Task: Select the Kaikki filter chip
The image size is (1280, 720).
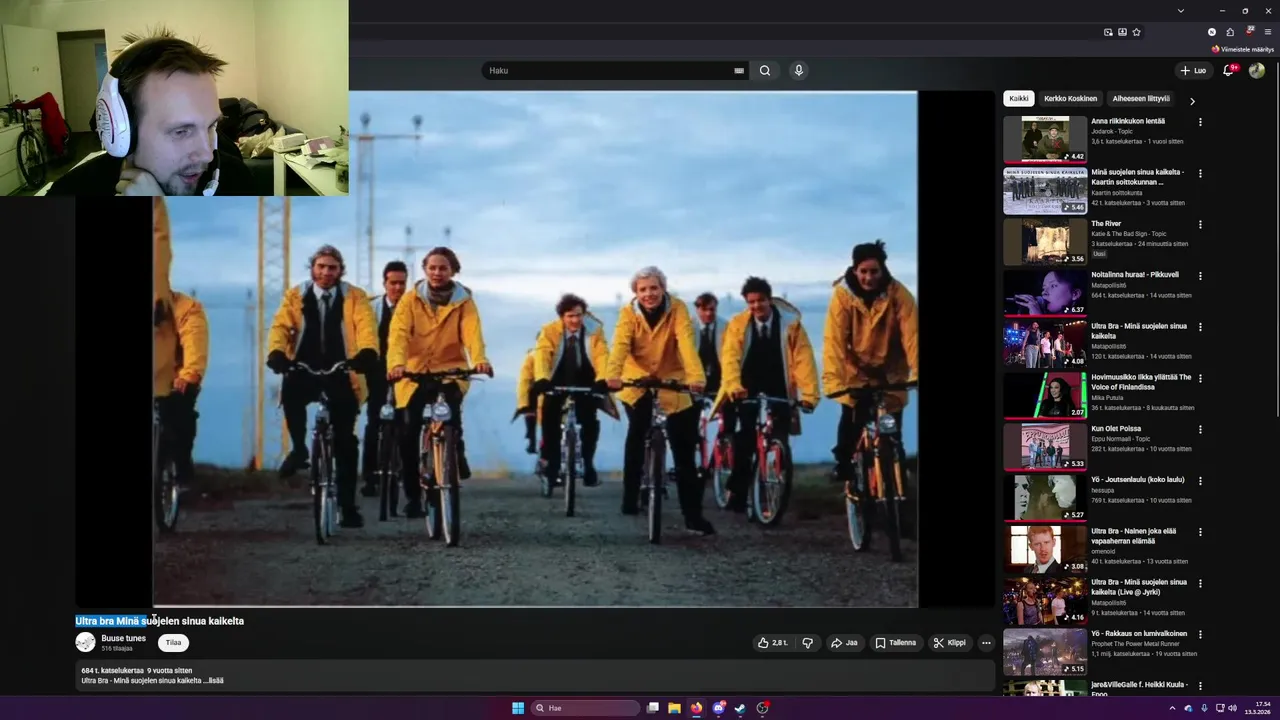Action: coord(1019,98)
